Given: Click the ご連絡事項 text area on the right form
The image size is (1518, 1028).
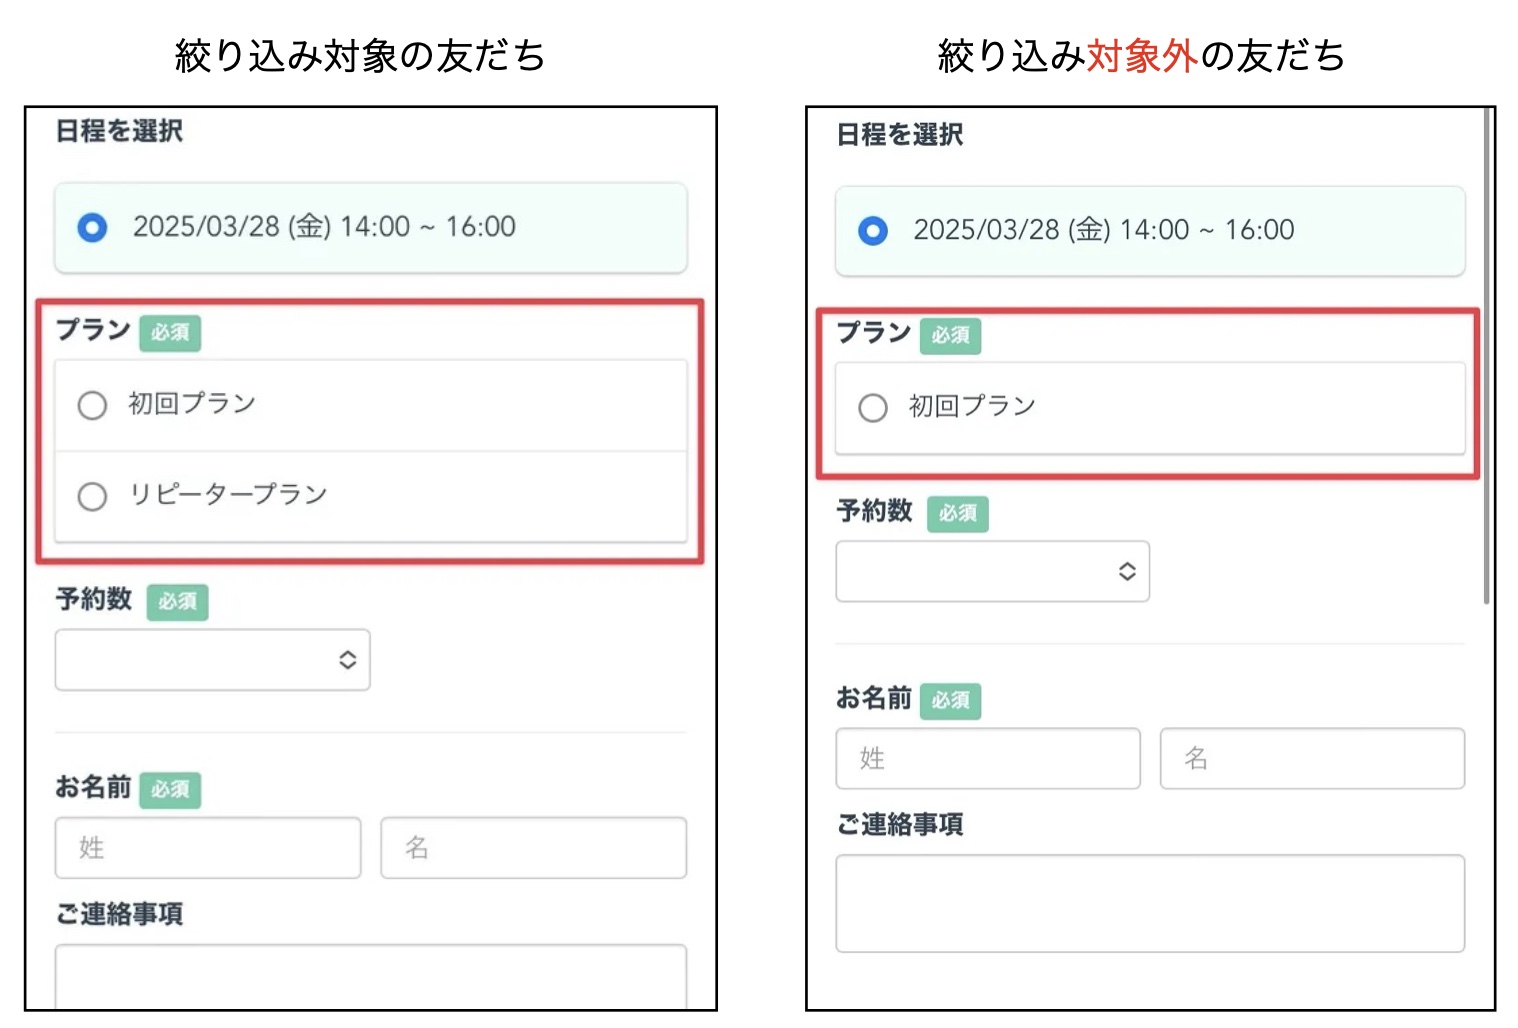Looking at the screenshot, I should pos(1149,903).
